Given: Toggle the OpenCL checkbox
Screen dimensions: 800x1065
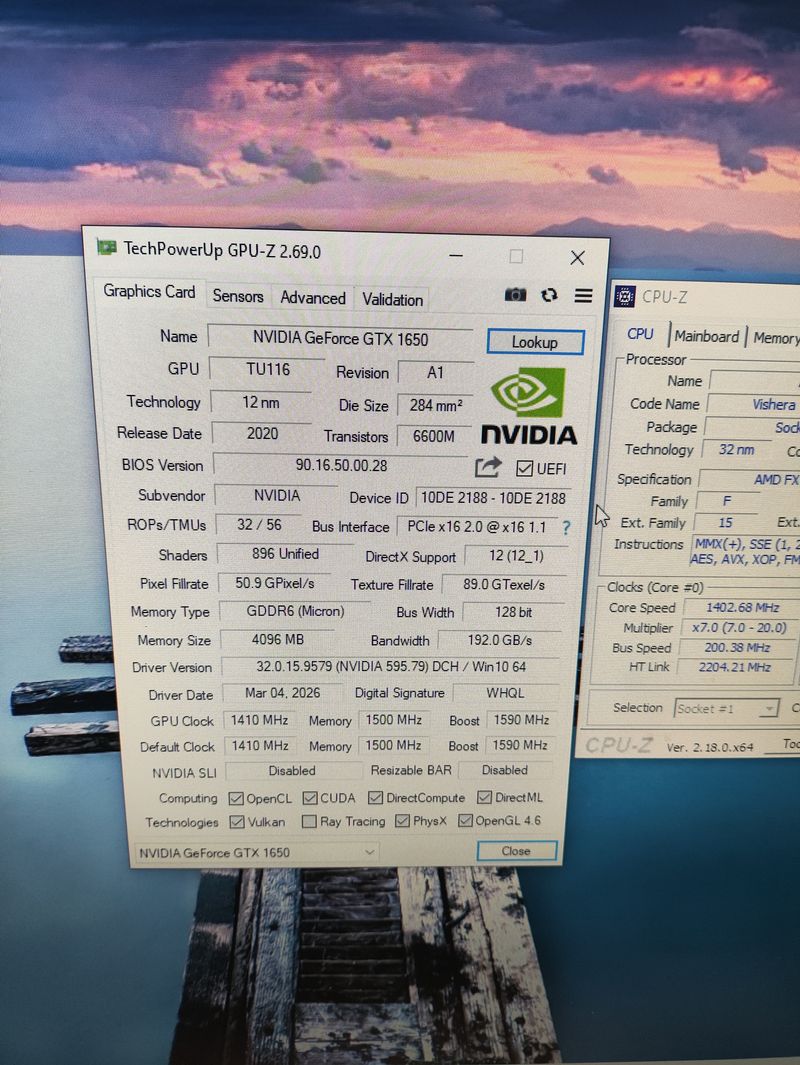Looking at the screenshot, I should (236, 798).
